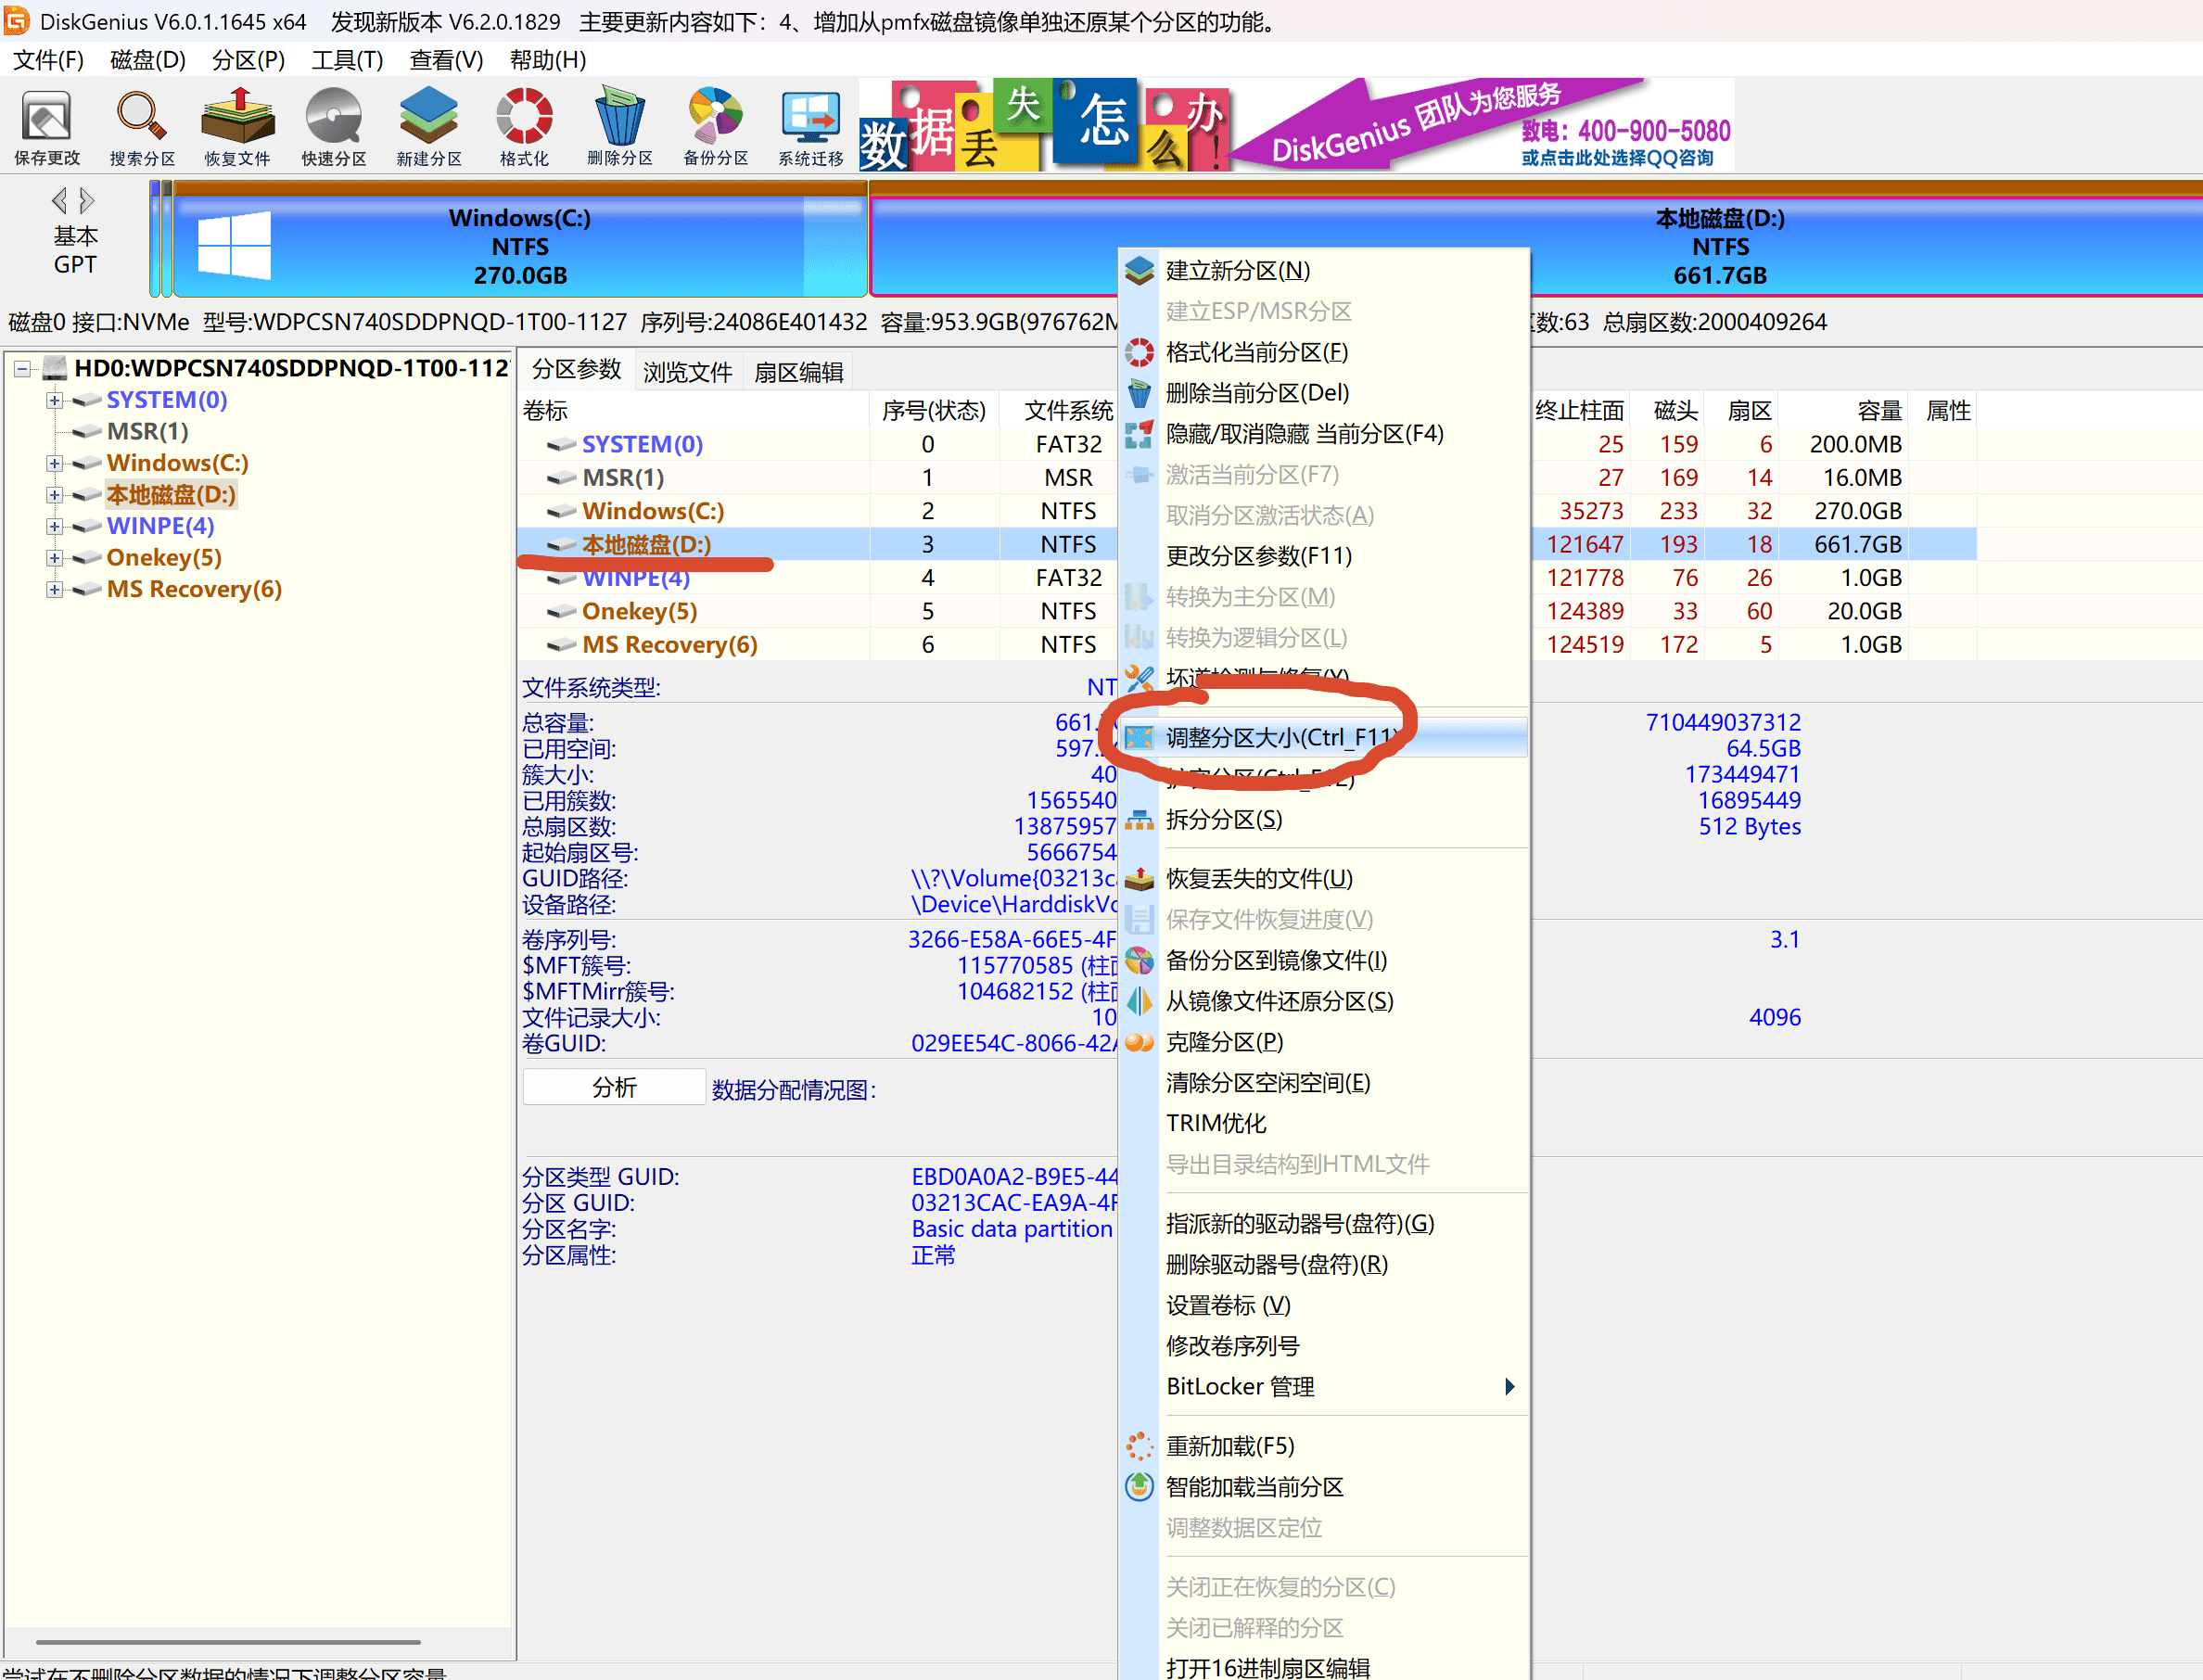Open the 工具(T) menu
Image resolution: width=2203 pixels, height=1680 pixels.
pyautogui.click(x=347, y=60)
